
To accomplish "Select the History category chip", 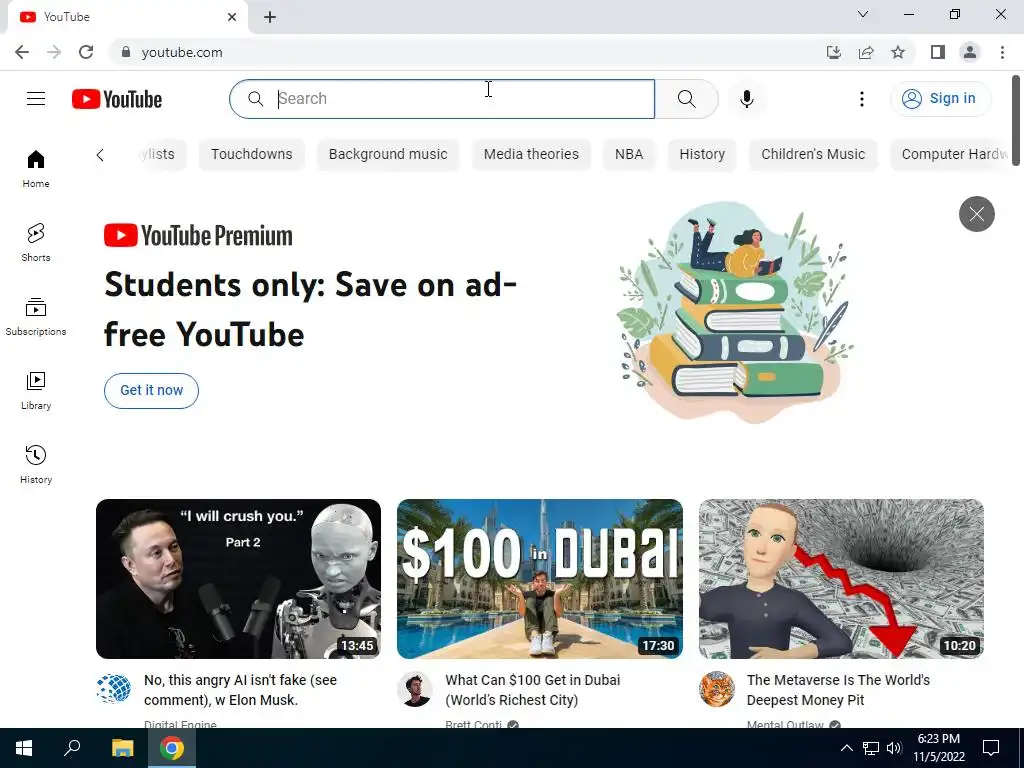I will 702,155.
